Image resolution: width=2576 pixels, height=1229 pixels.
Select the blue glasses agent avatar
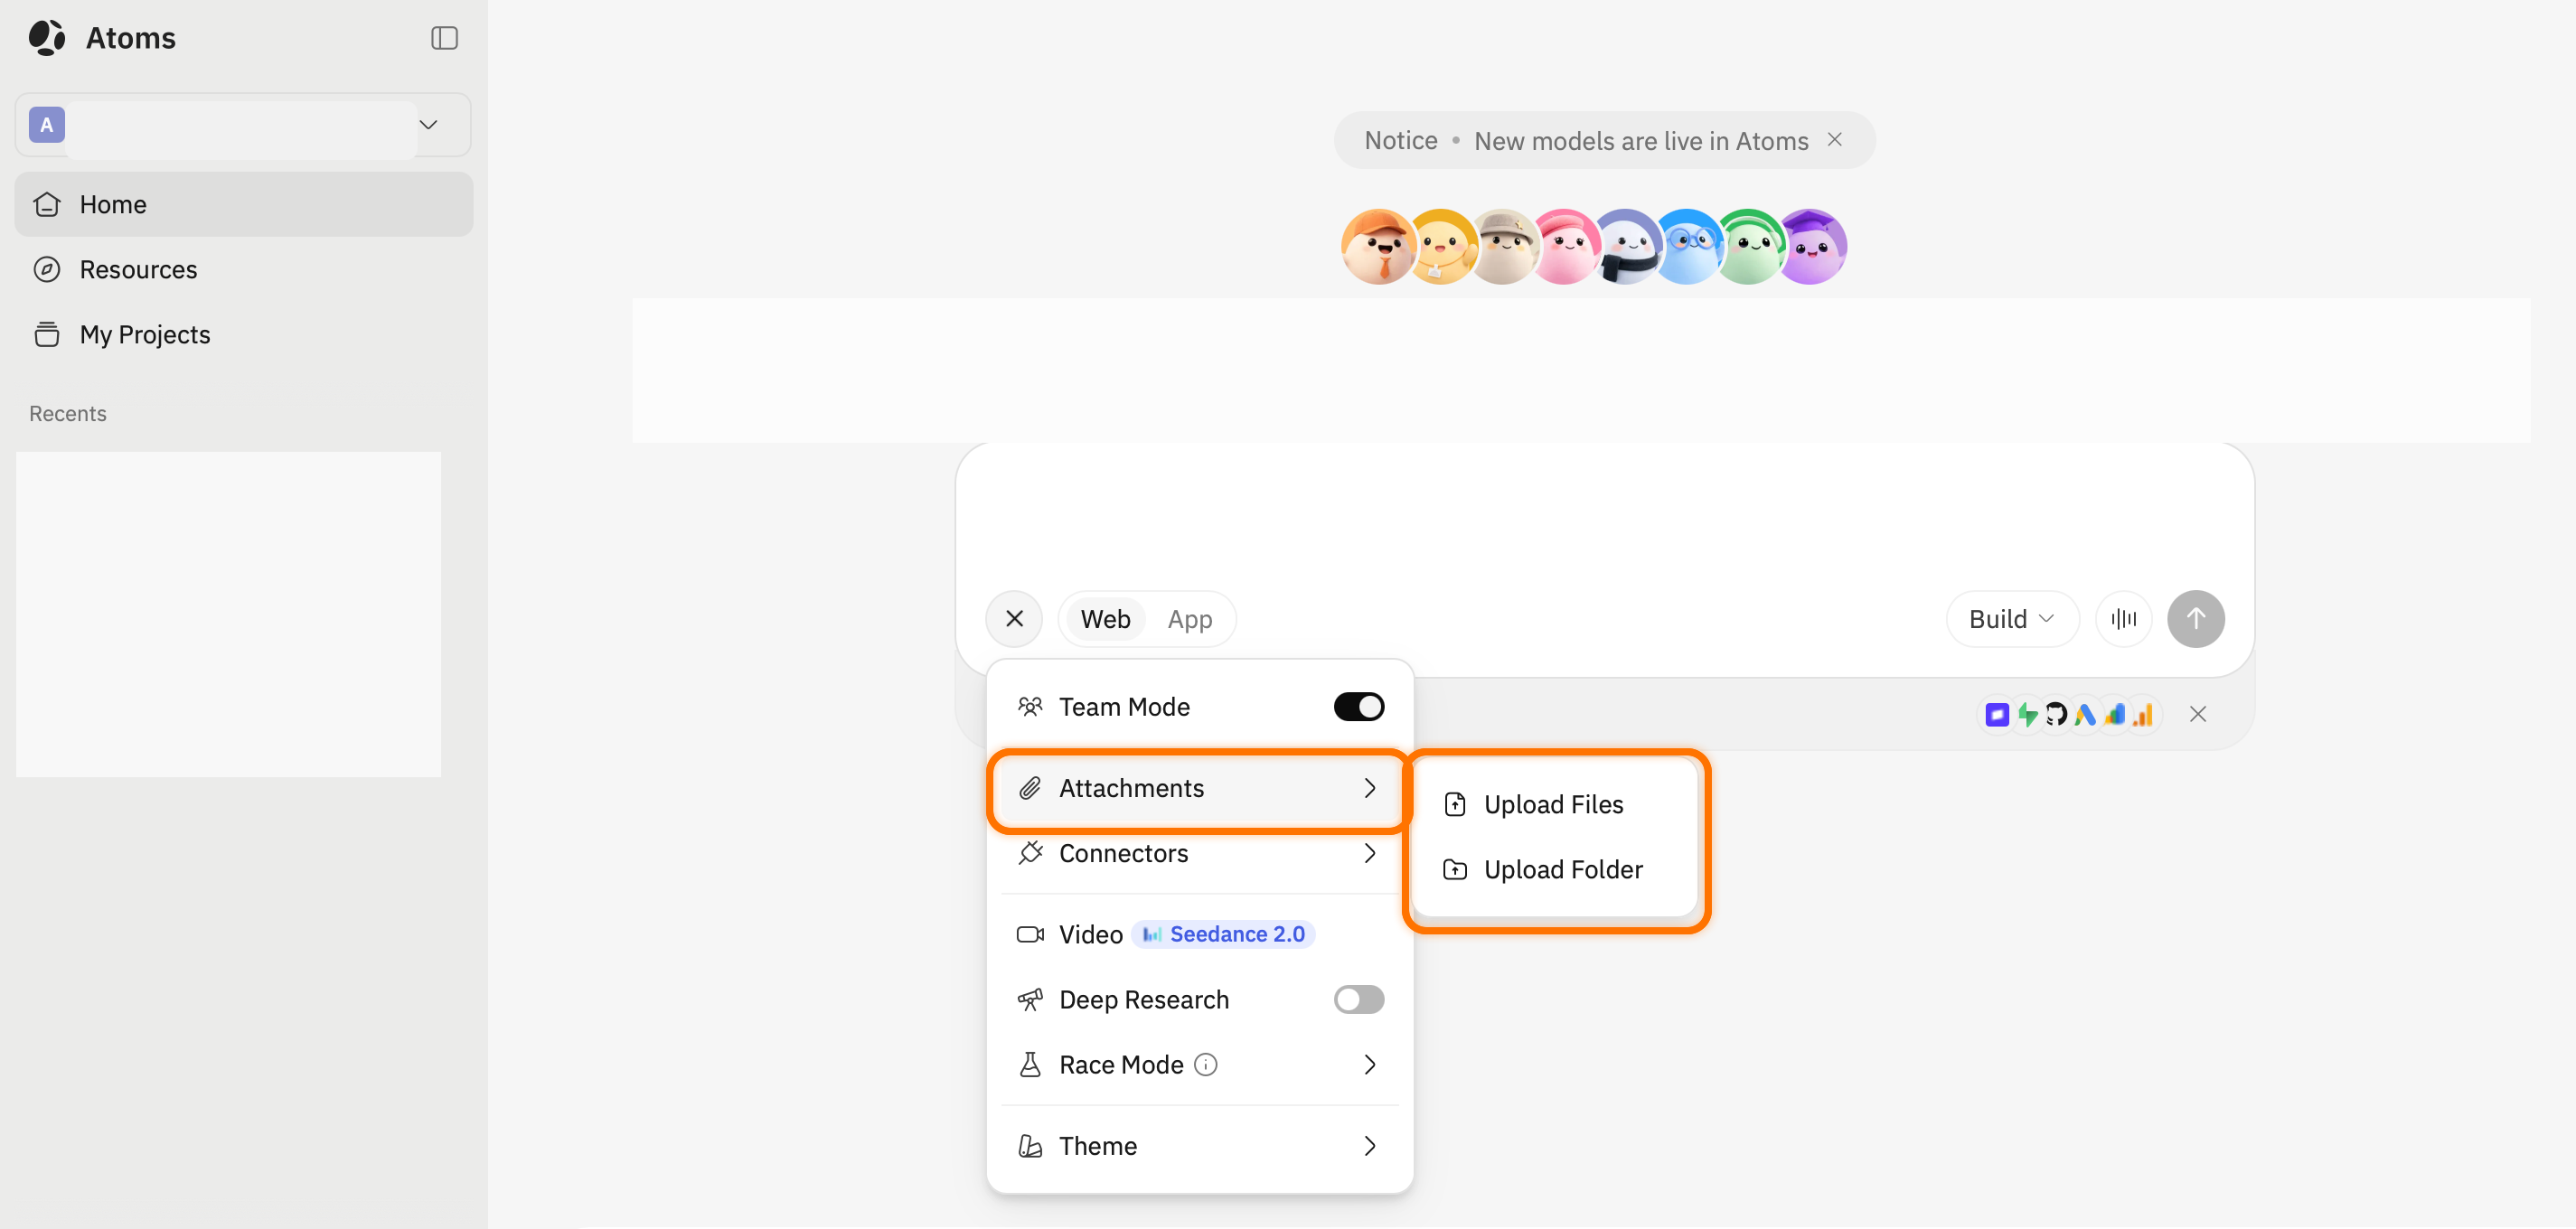coord(1688,247)
